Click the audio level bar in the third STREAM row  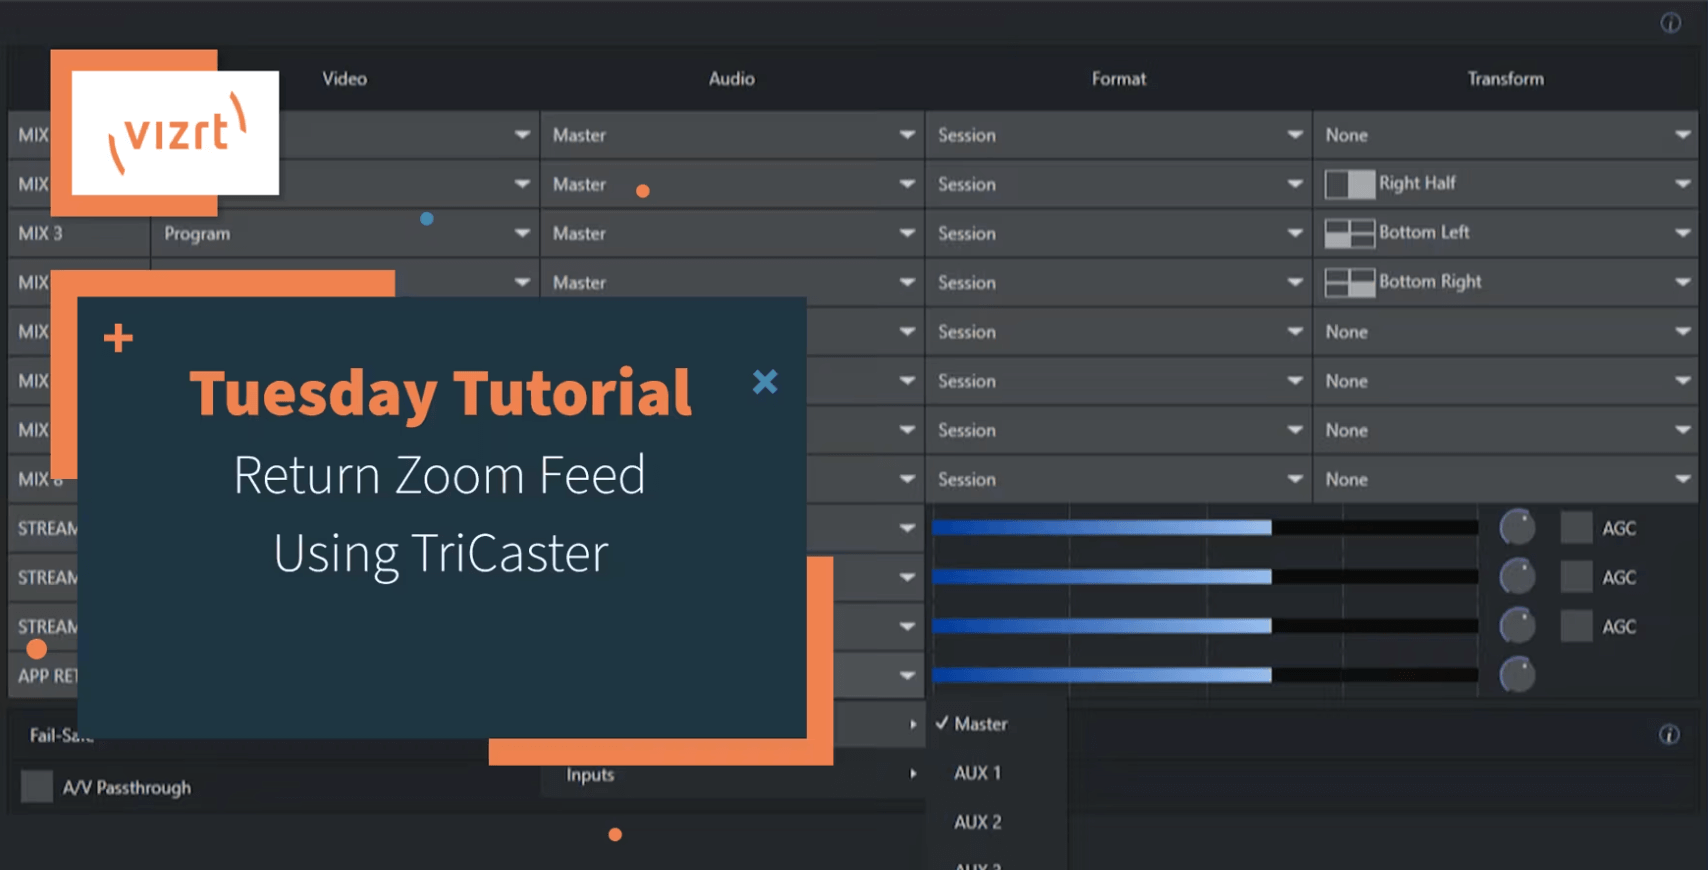(1205, 625)
